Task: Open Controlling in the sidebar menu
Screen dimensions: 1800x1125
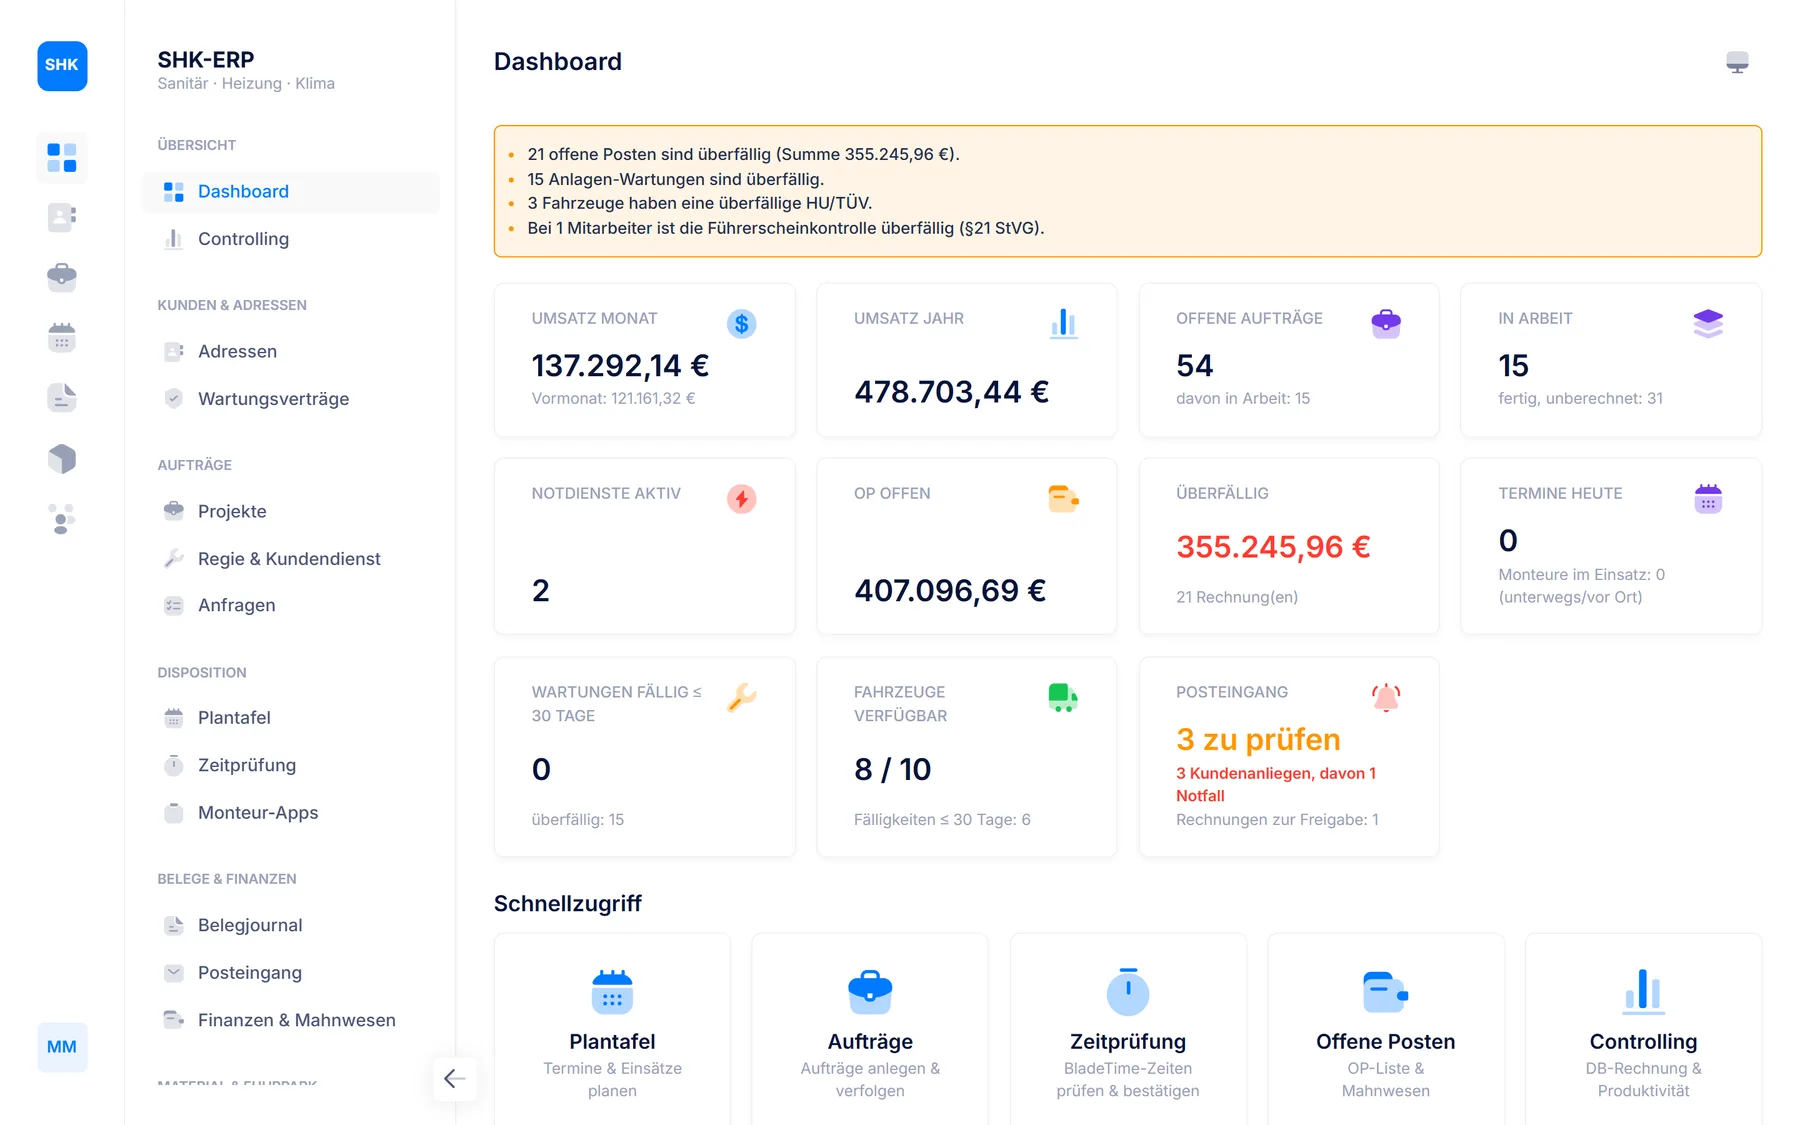Action: pos(290,239)
